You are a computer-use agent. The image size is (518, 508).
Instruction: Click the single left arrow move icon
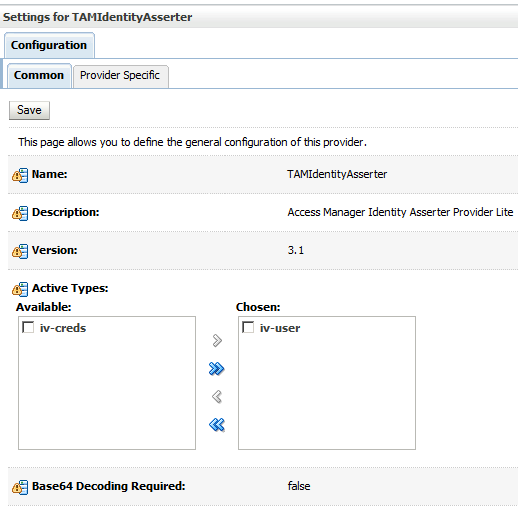[217, 397]
